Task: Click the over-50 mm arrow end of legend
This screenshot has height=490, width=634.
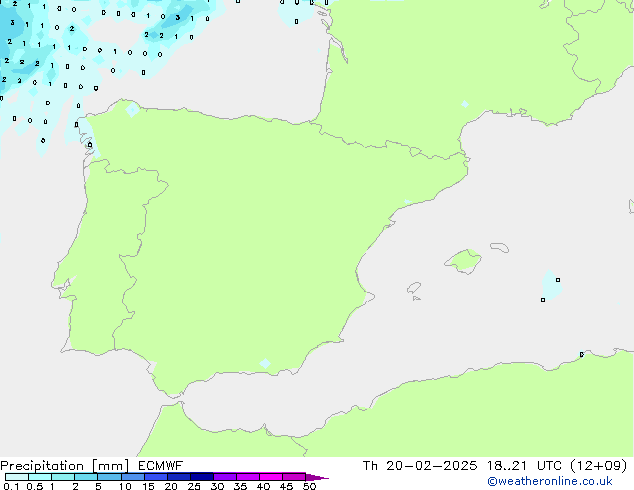Action: click(317, 477)
